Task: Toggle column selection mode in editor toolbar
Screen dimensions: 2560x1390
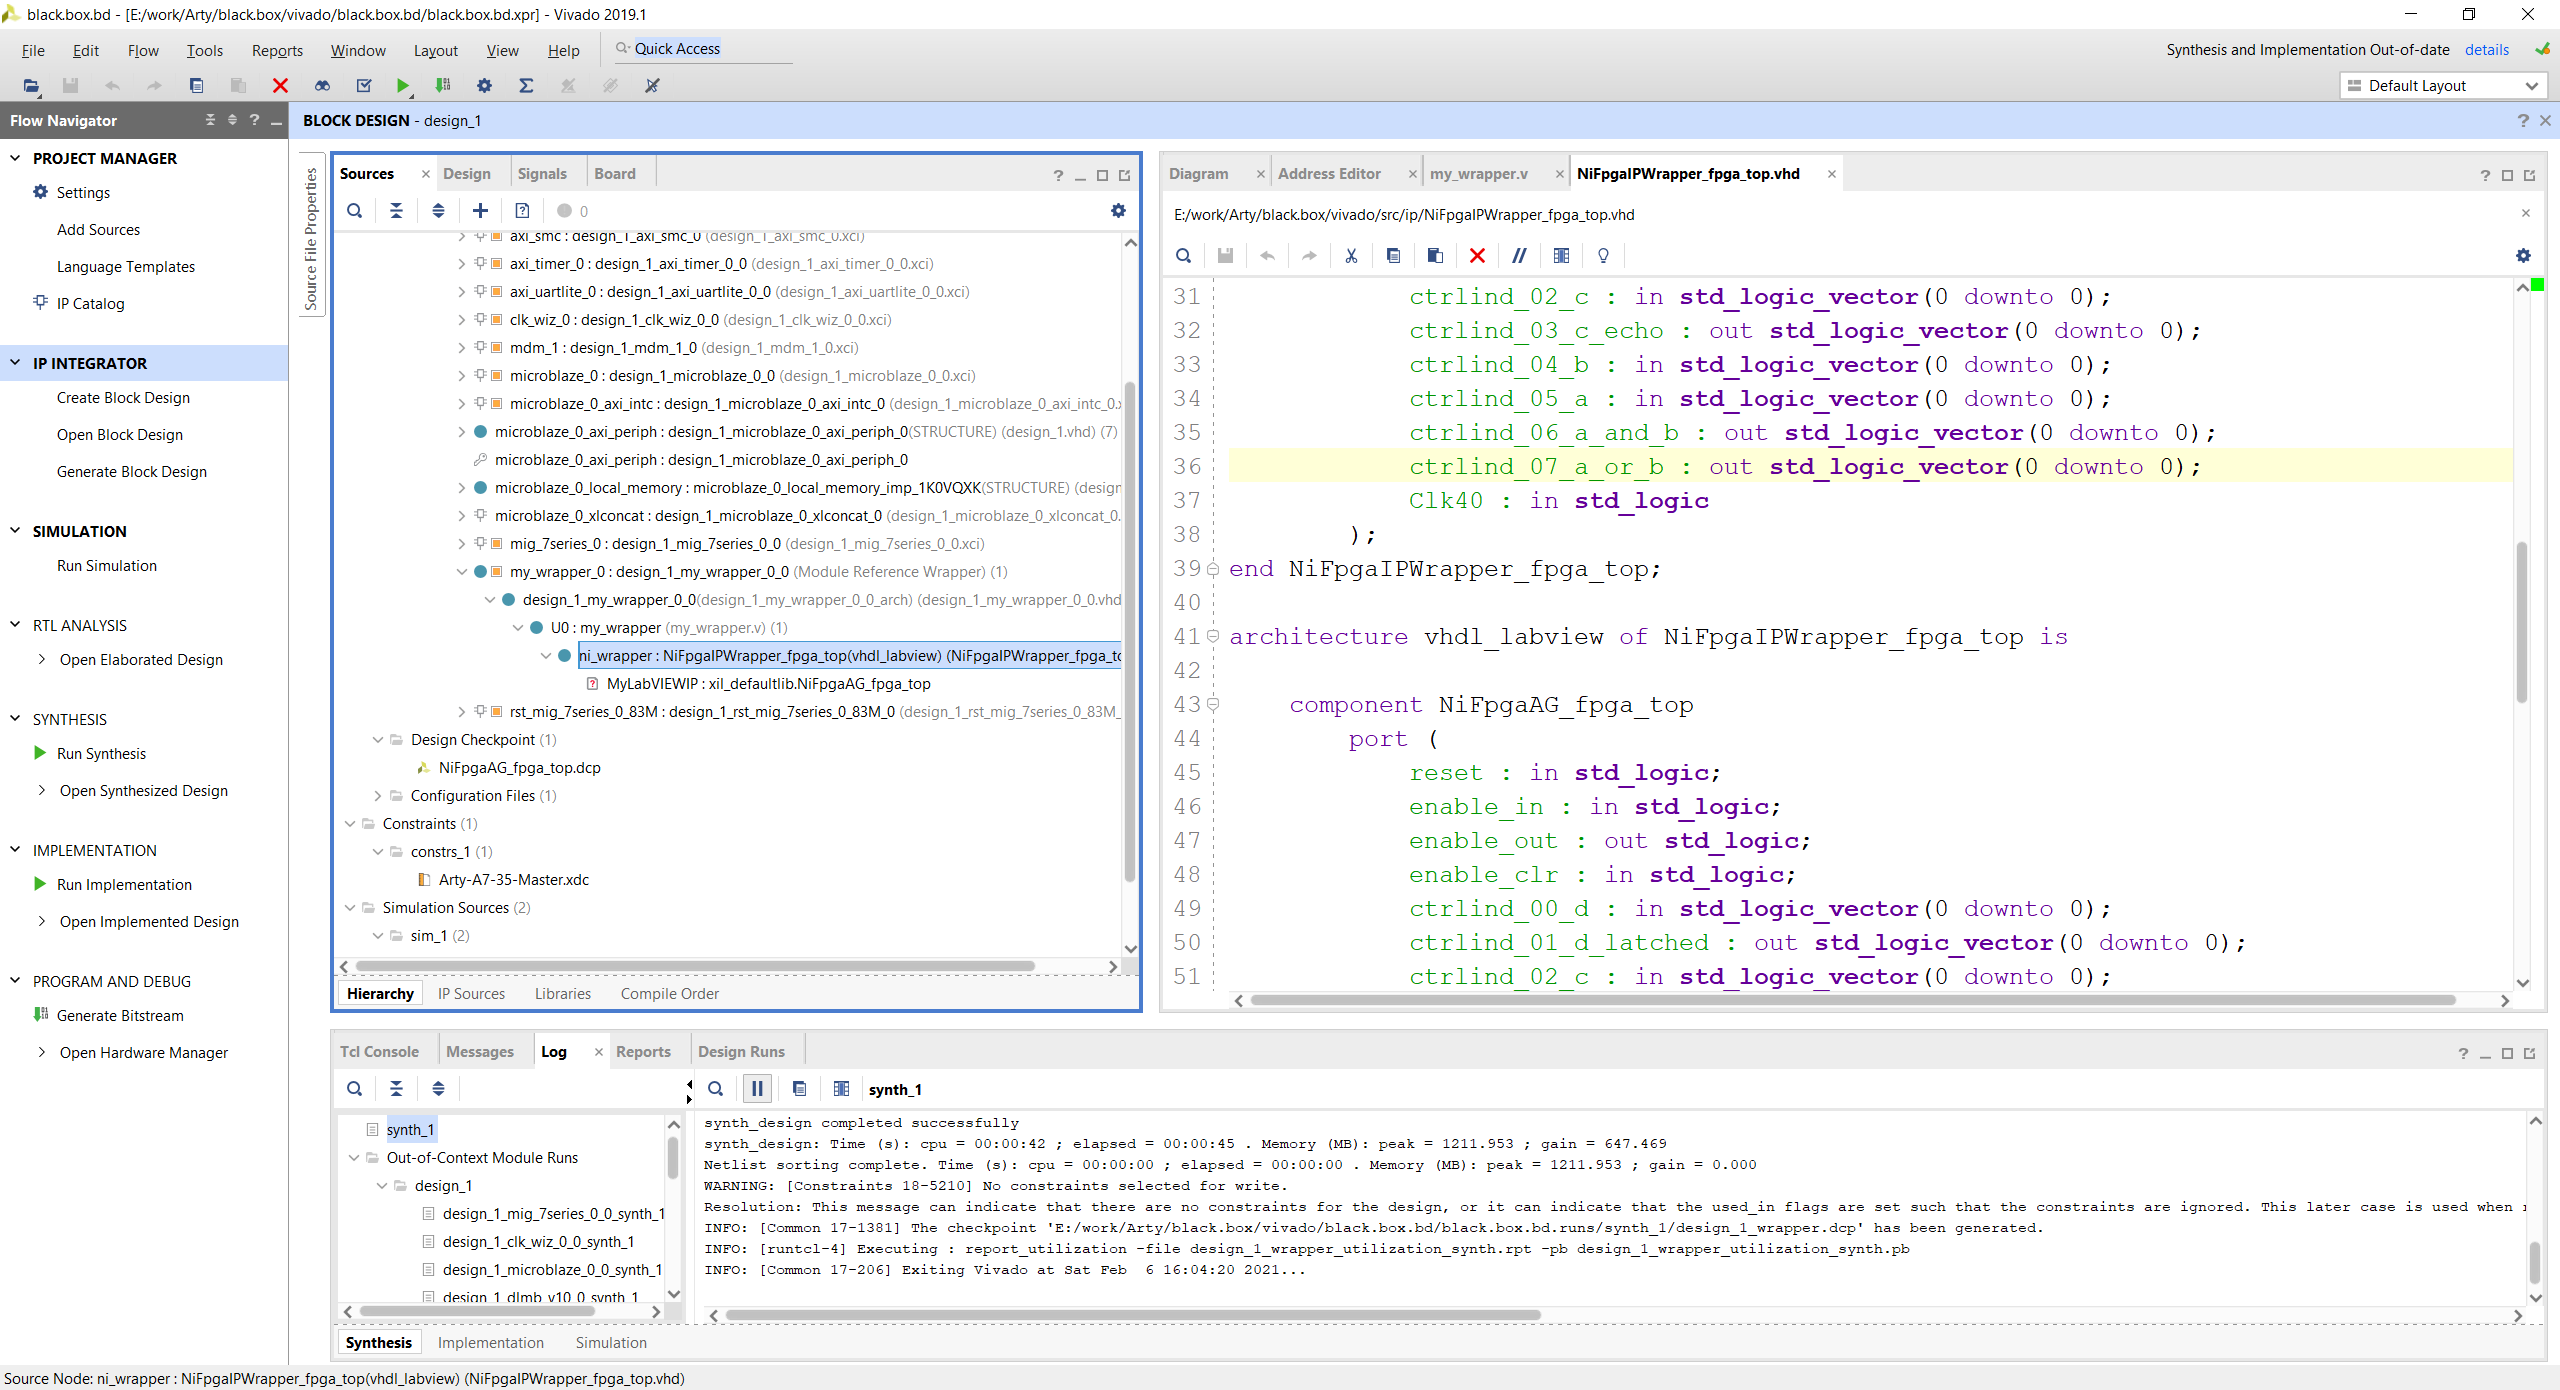Action: (x=1561, y=256)
